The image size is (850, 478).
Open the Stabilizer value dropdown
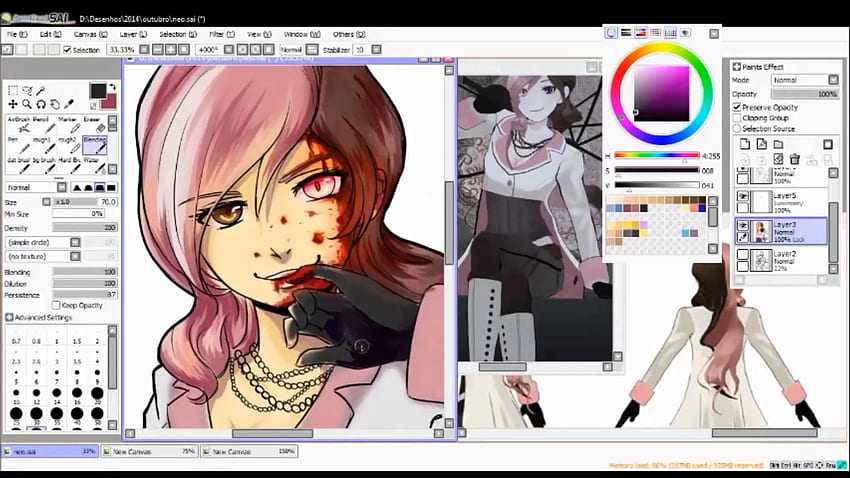tap(376, 50)
